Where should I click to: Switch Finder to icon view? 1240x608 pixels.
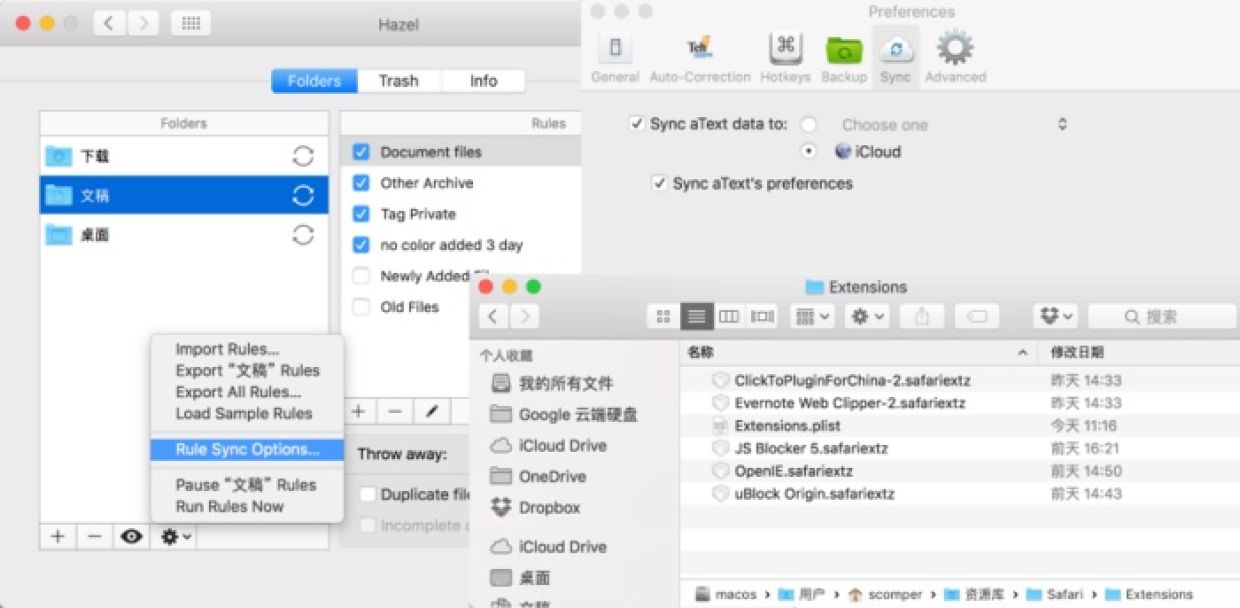pos(663,316)
